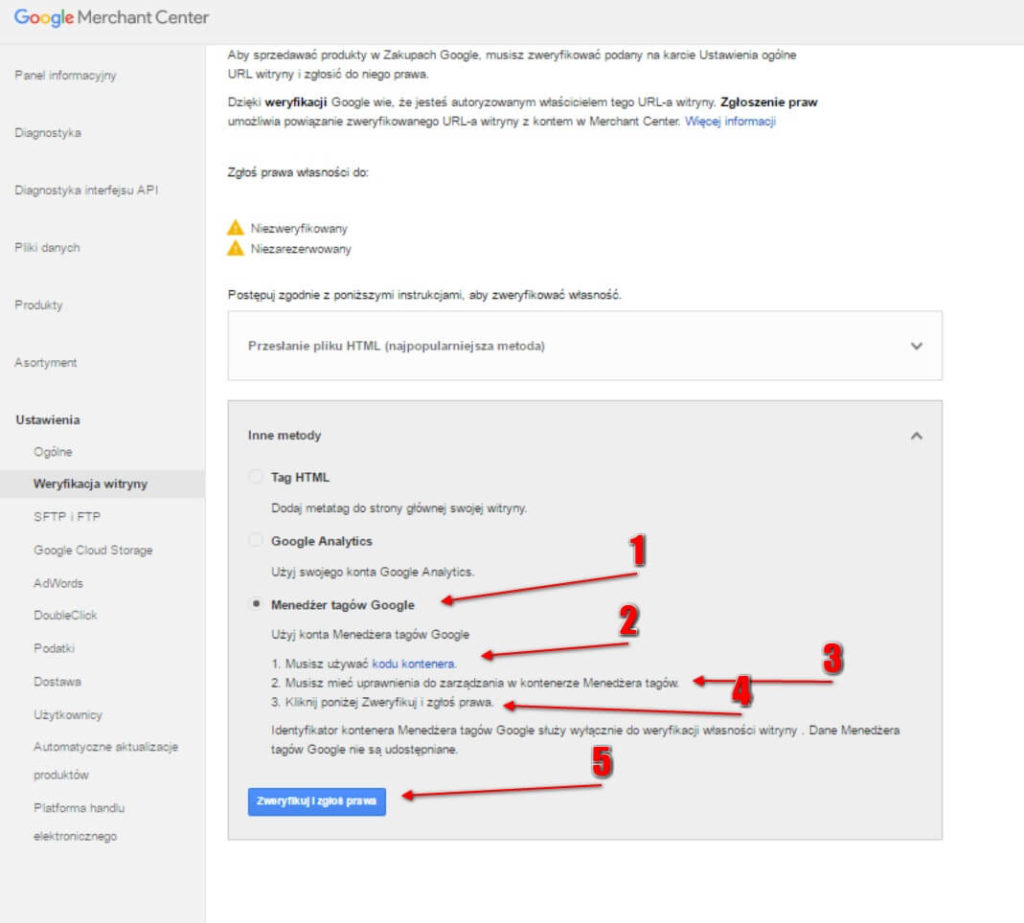Click step 3 'Kliknij poniżej Zweryfikuj' text

[x=383, y=703]
